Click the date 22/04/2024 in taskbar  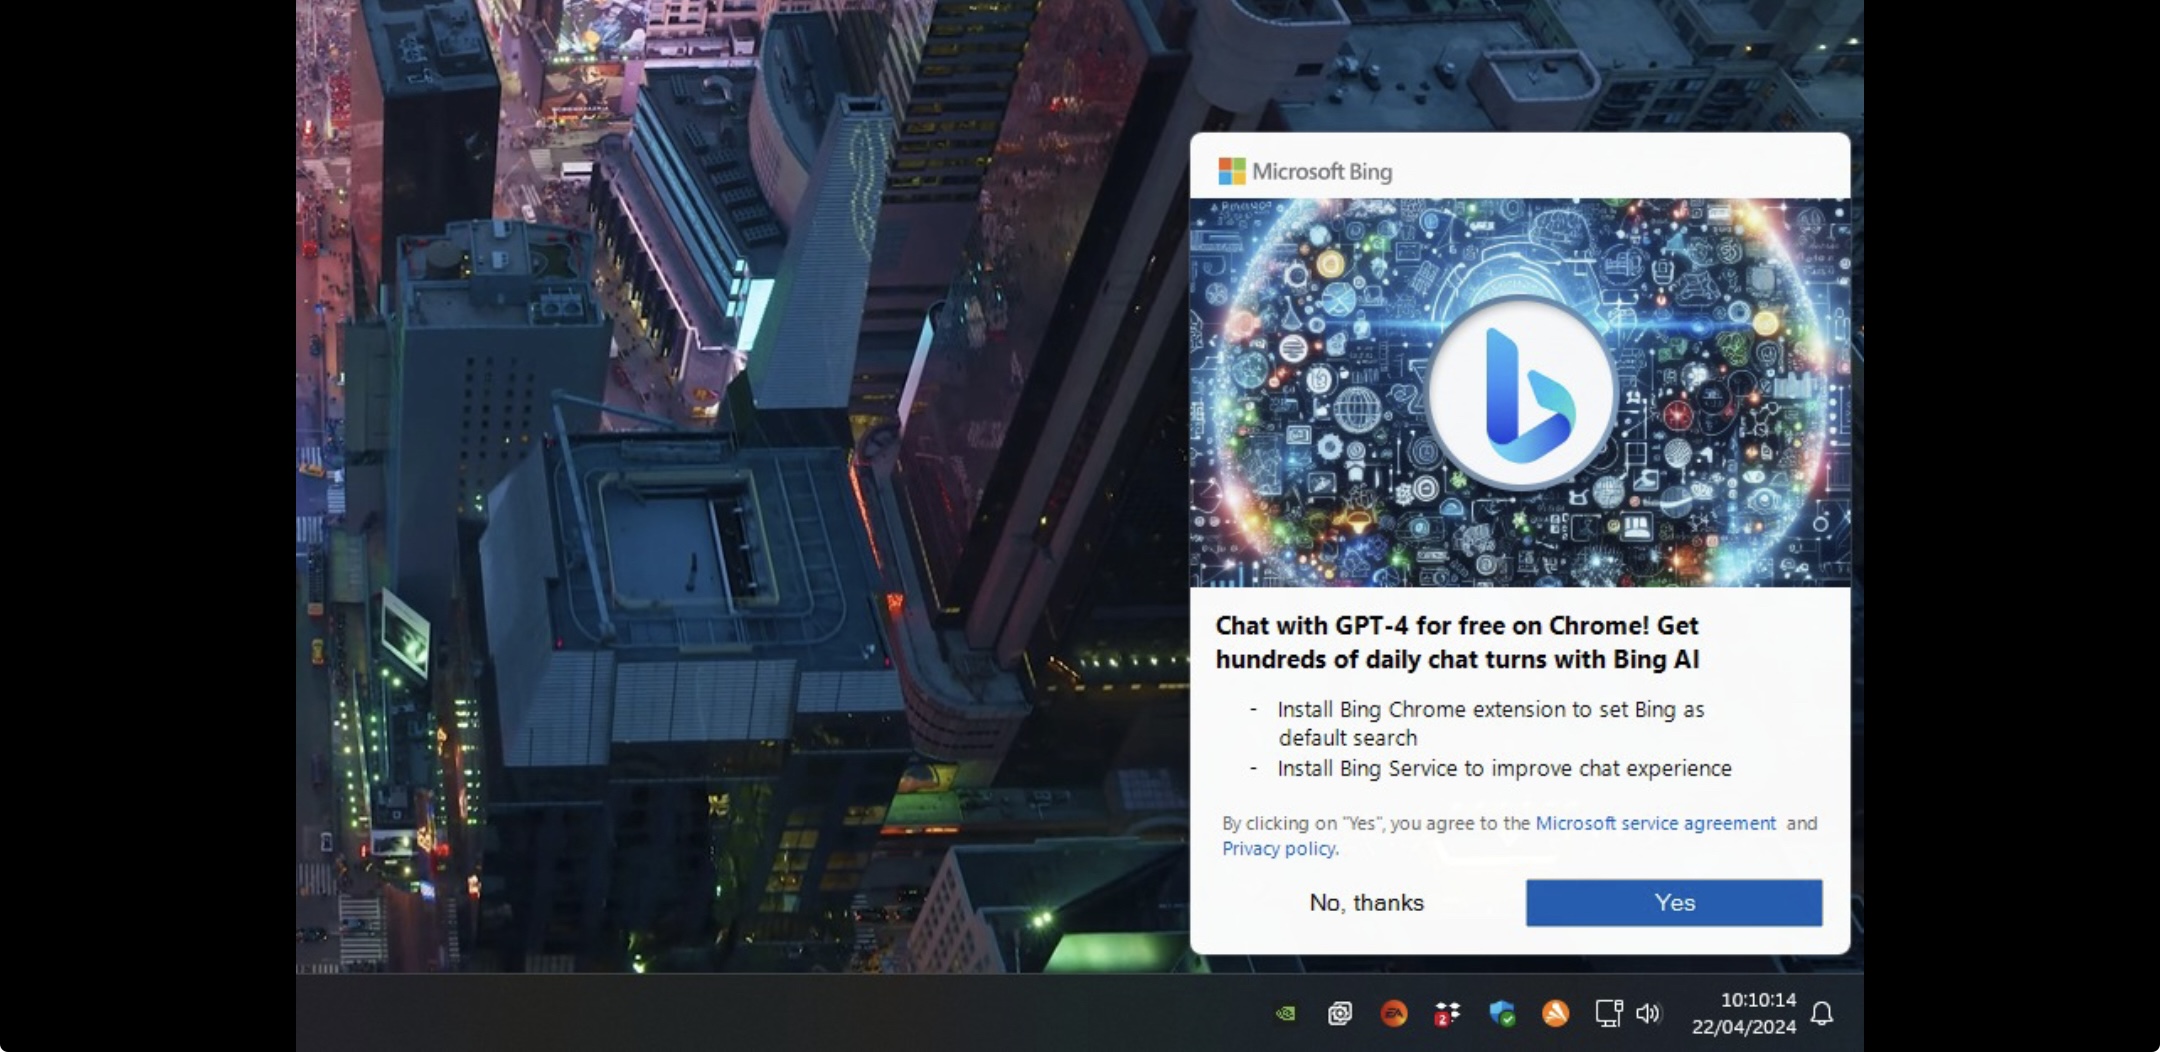point(1744,1026)
